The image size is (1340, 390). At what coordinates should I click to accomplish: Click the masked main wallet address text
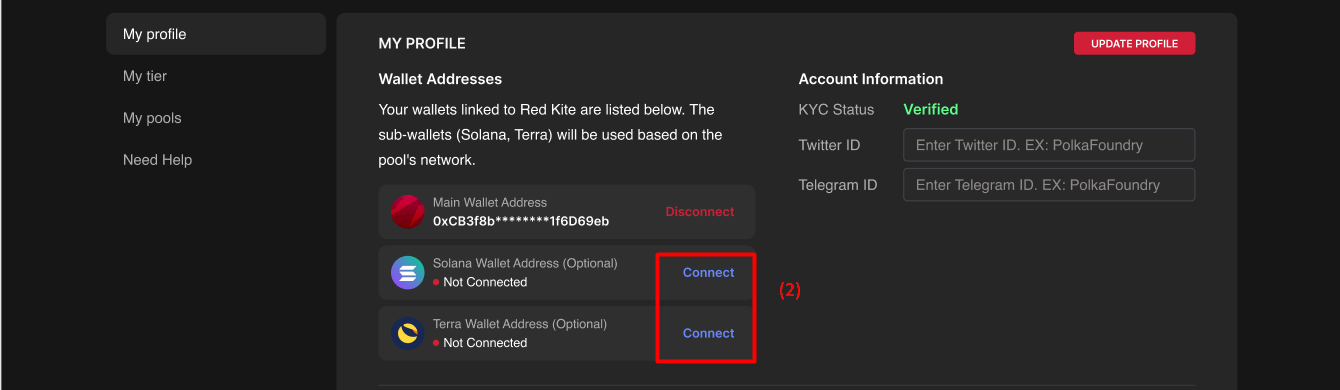(521, 221)
